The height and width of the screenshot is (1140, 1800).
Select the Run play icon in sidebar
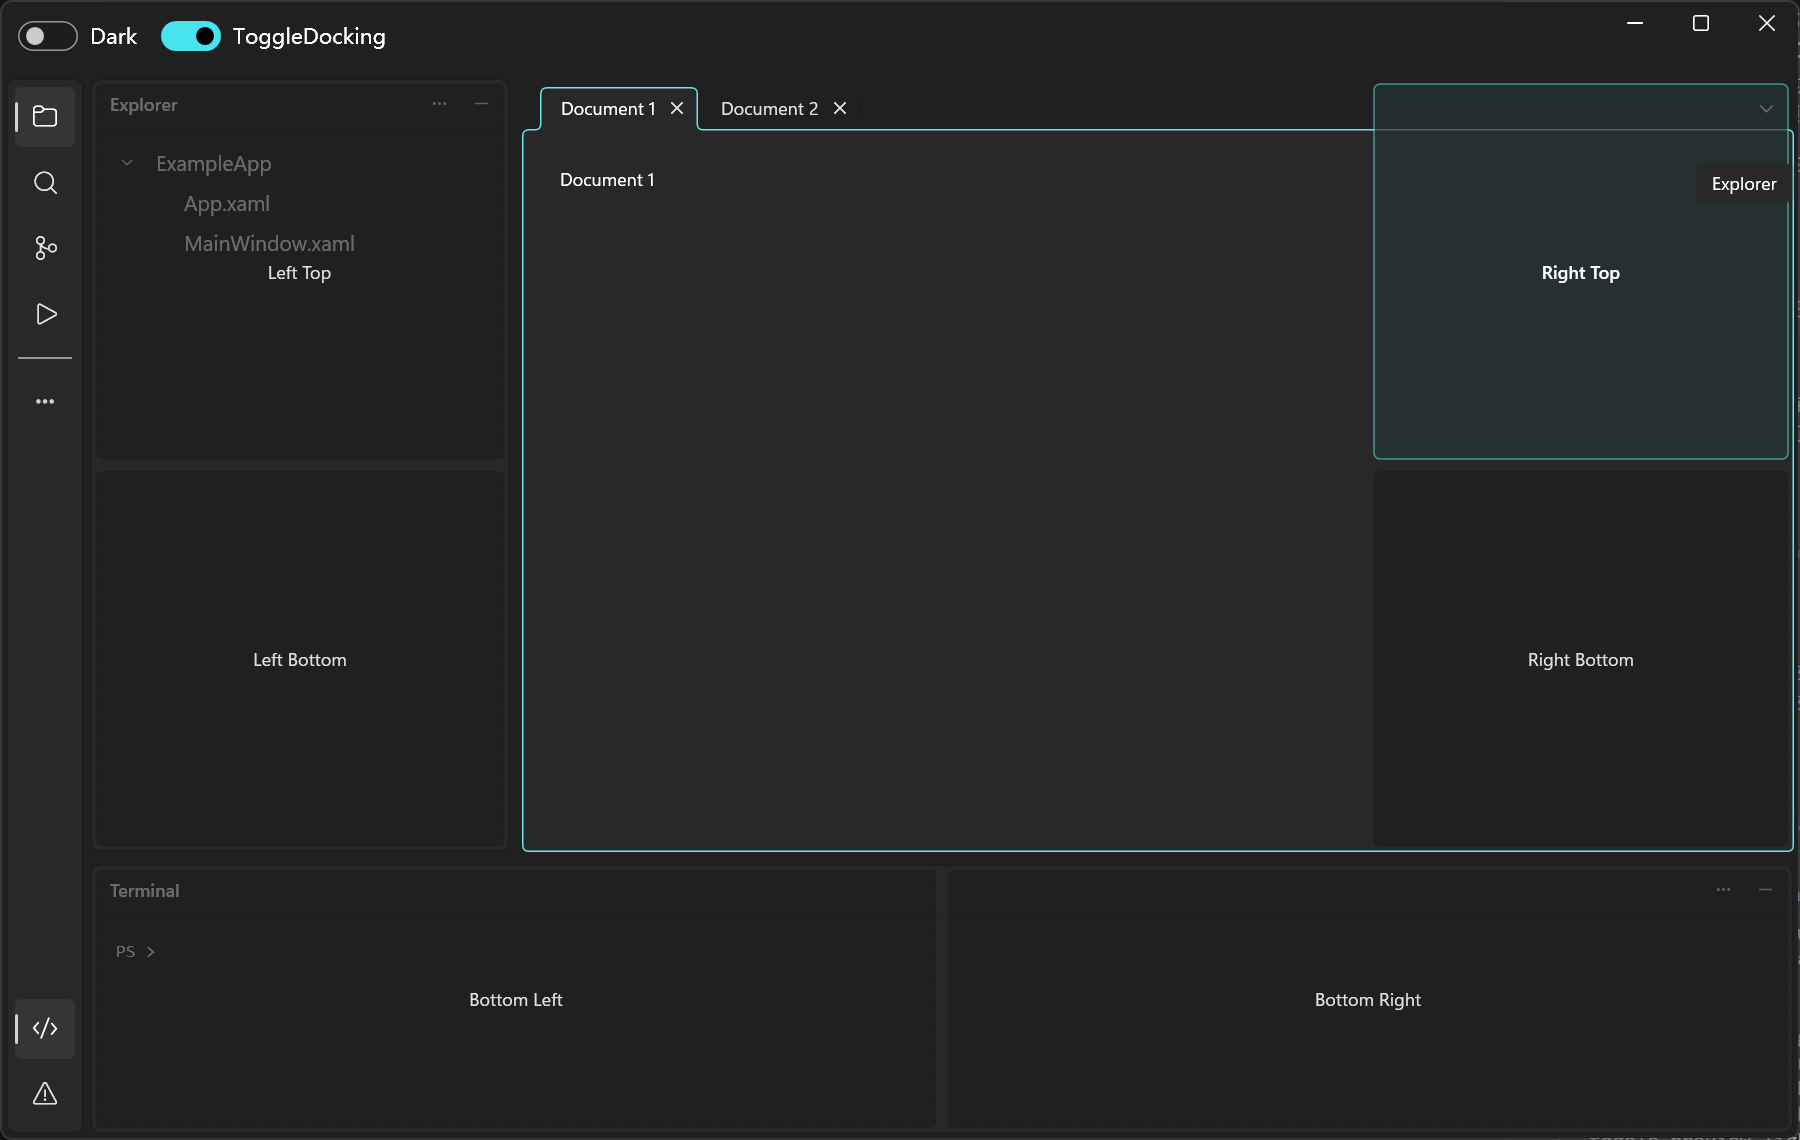45,314
